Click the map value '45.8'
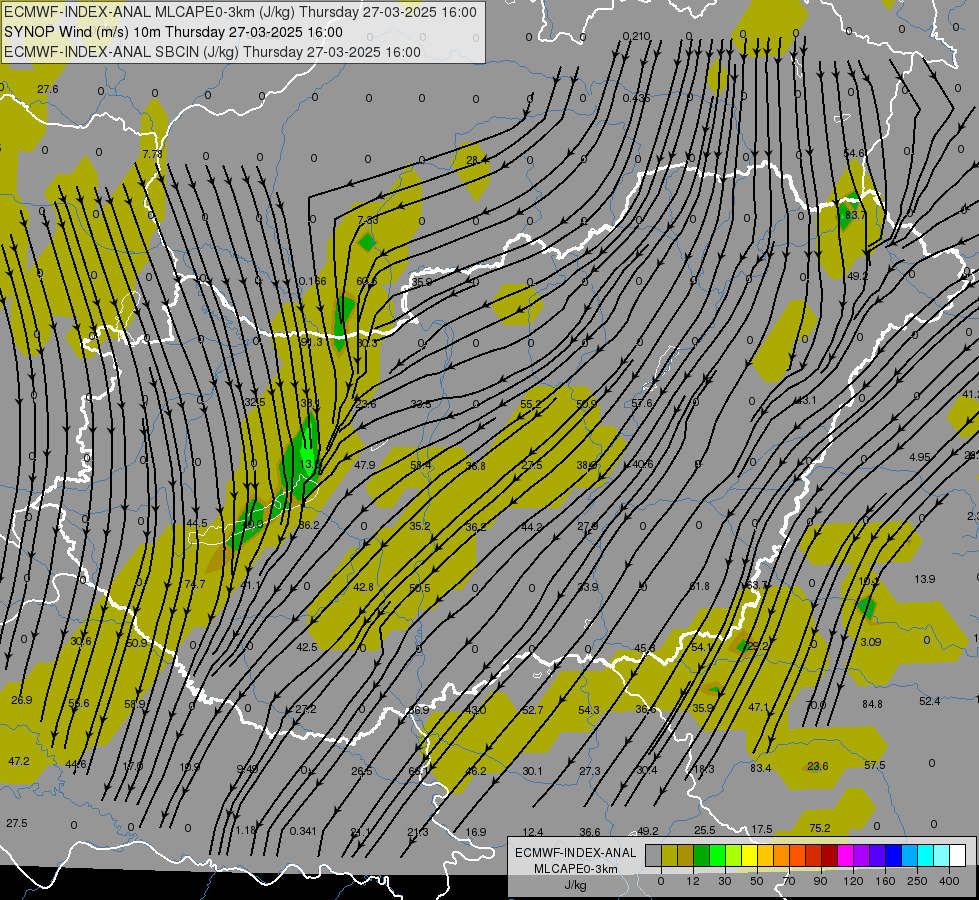Screen dimensions: 979x900 click(644, 648)
